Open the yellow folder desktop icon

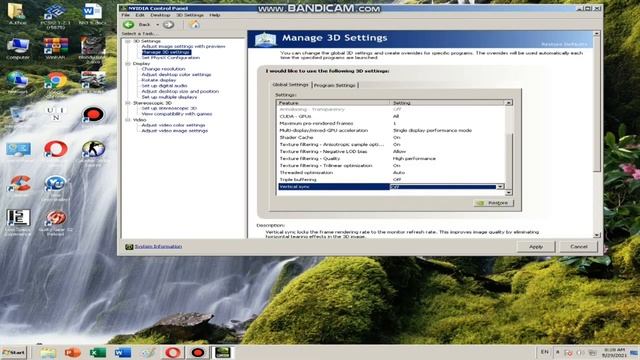tap(17, 13)
